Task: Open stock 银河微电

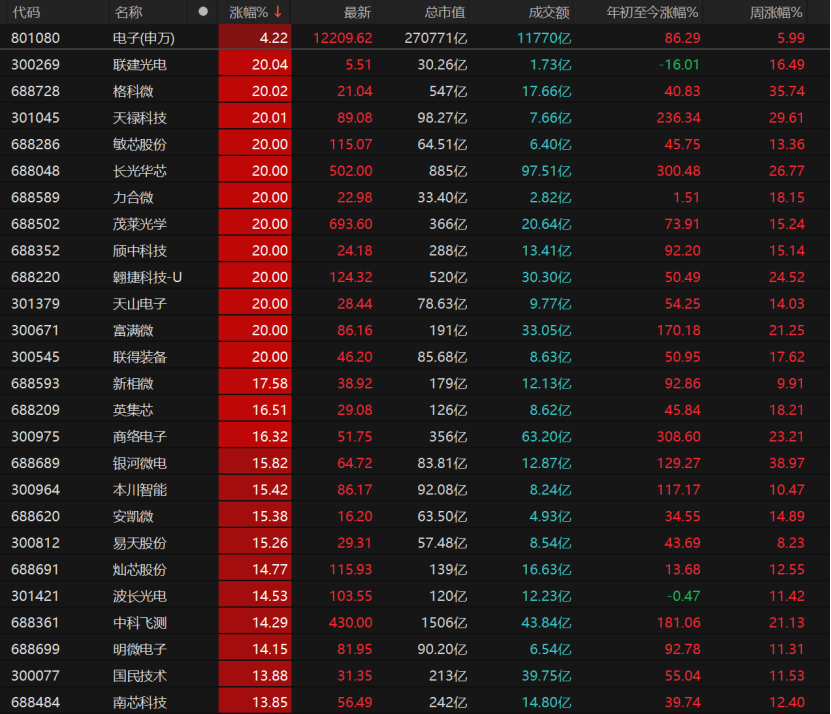Action: click(140, 463)
